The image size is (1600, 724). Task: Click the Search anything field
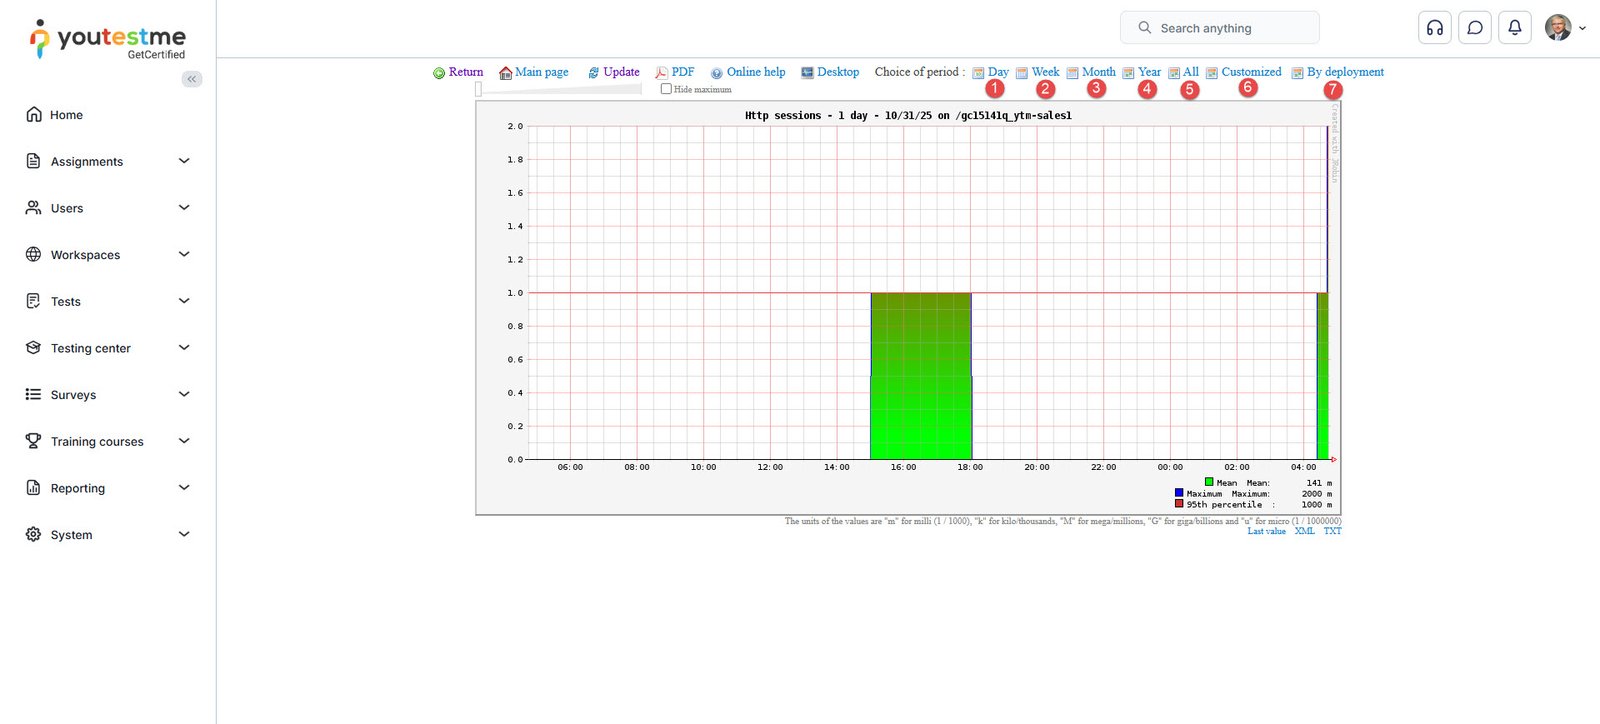(1220, 28)
